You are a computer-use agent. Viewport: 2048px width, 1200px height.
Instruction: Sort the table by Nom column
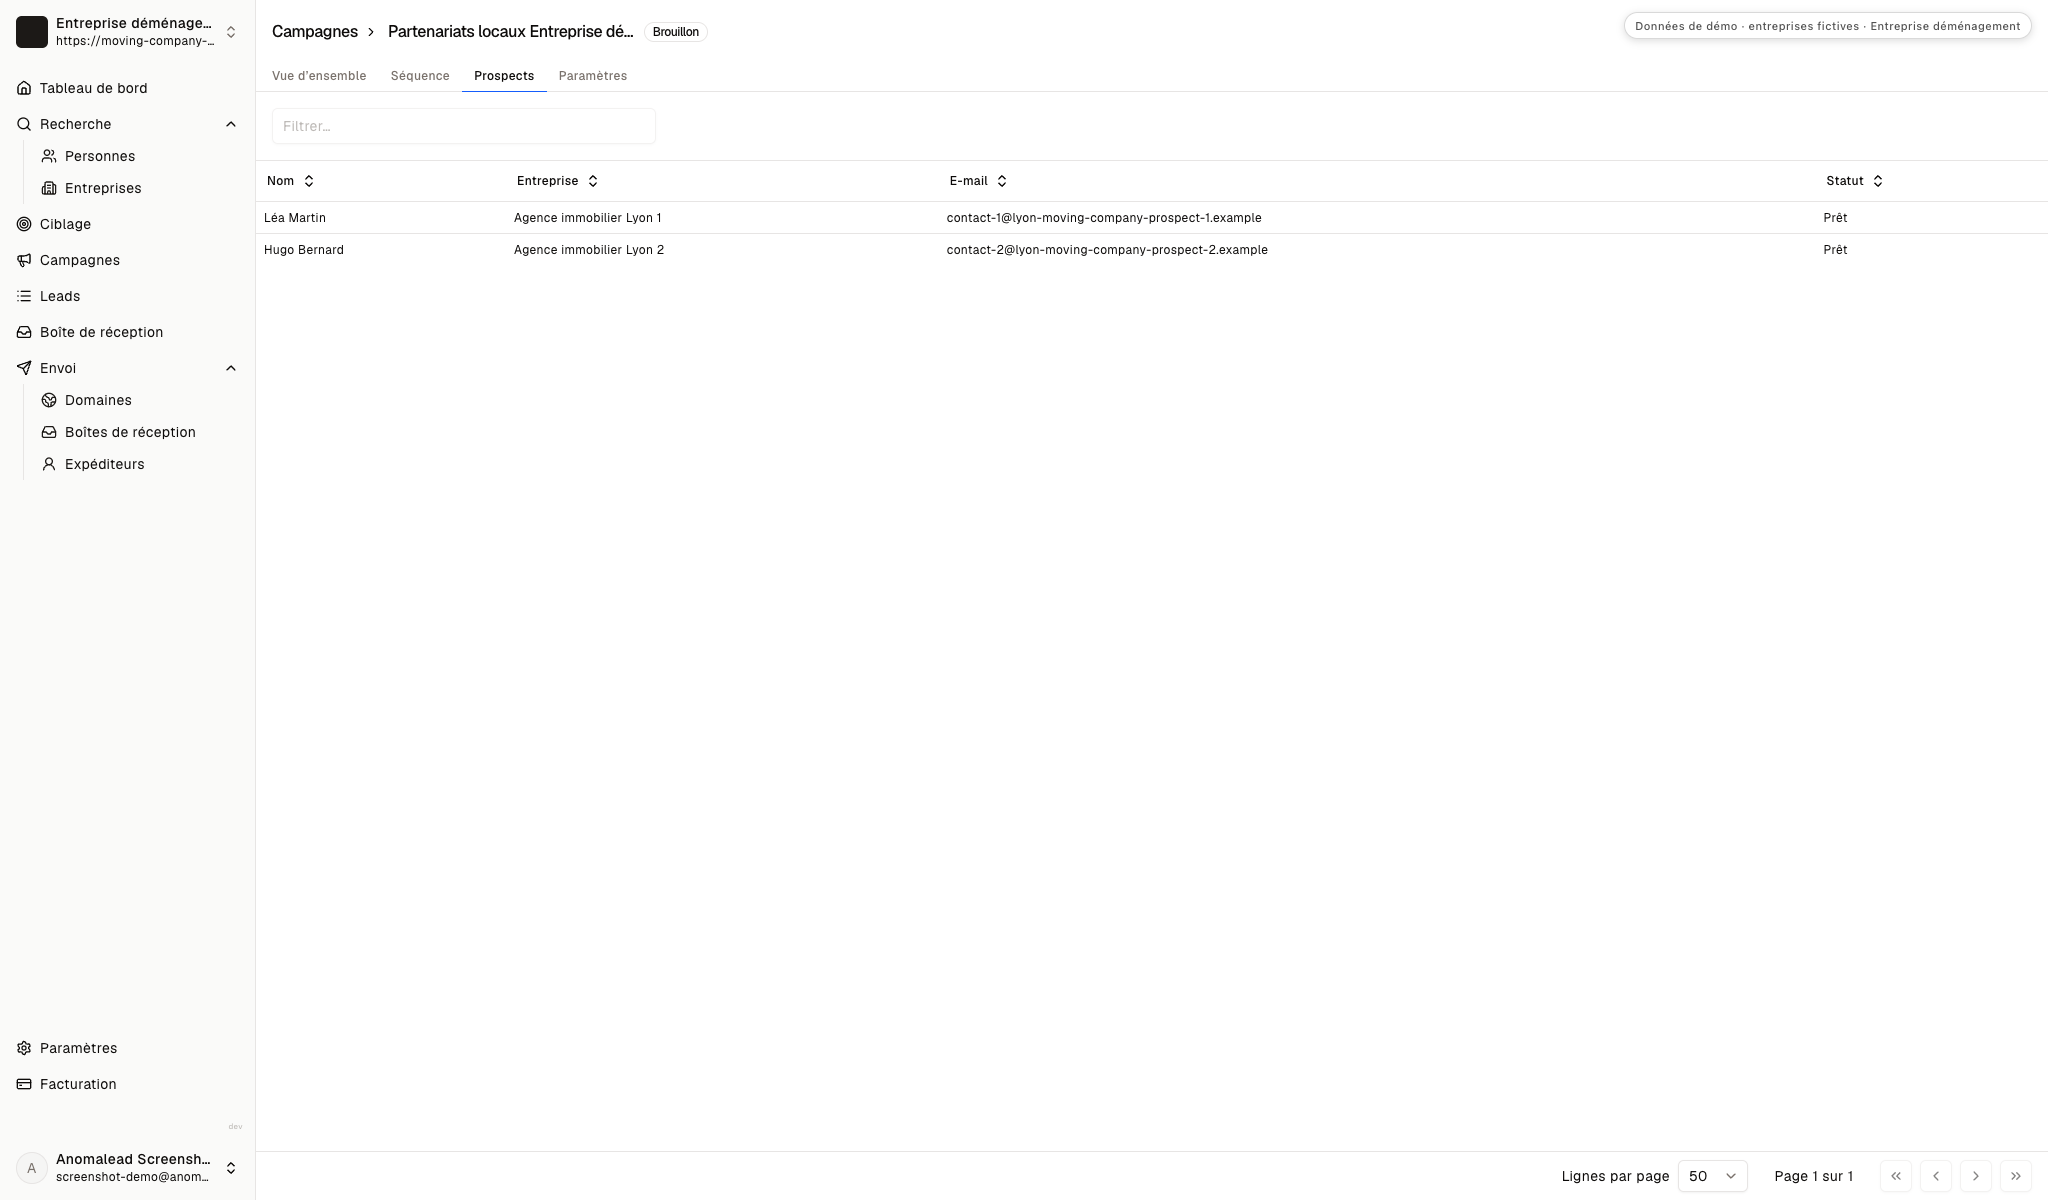(291, 181)
